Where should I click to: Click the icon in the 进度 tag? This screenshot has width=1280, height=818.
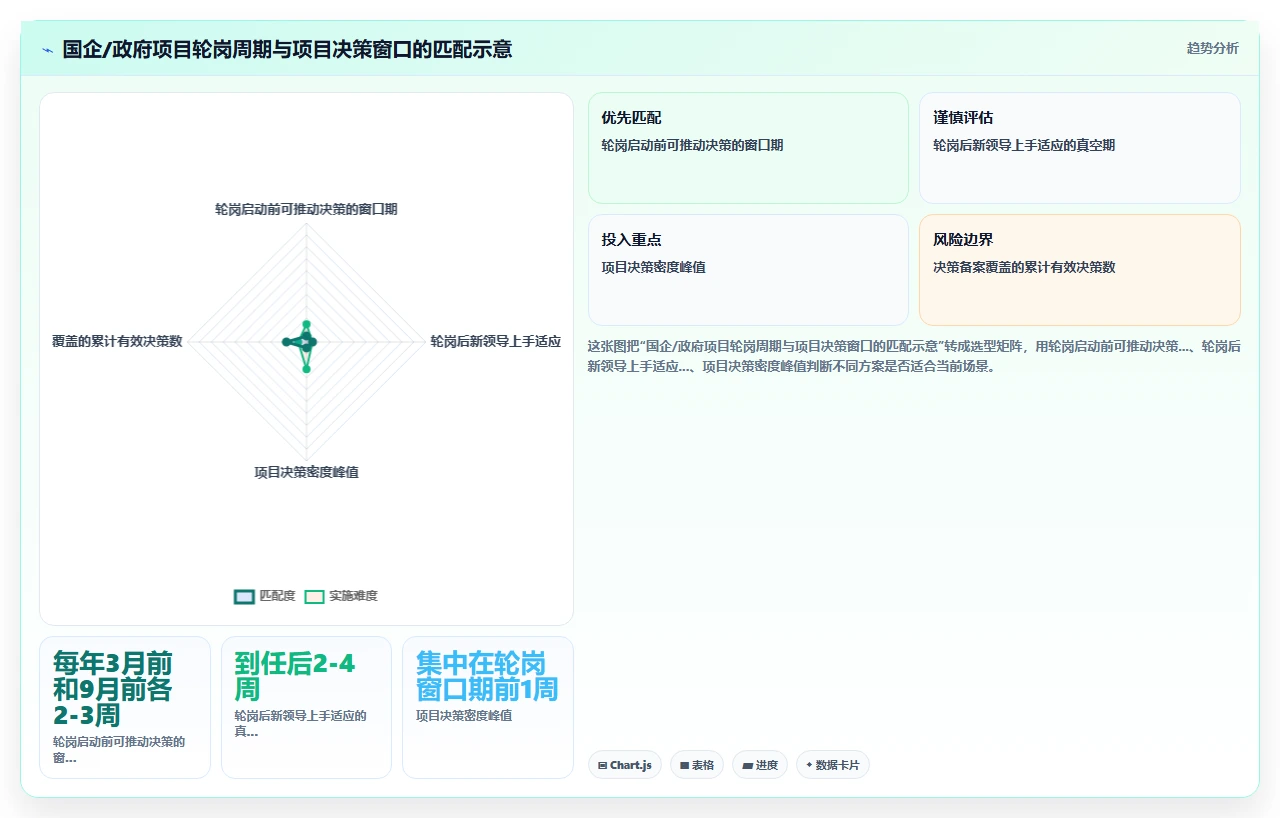tap(747, 765)
